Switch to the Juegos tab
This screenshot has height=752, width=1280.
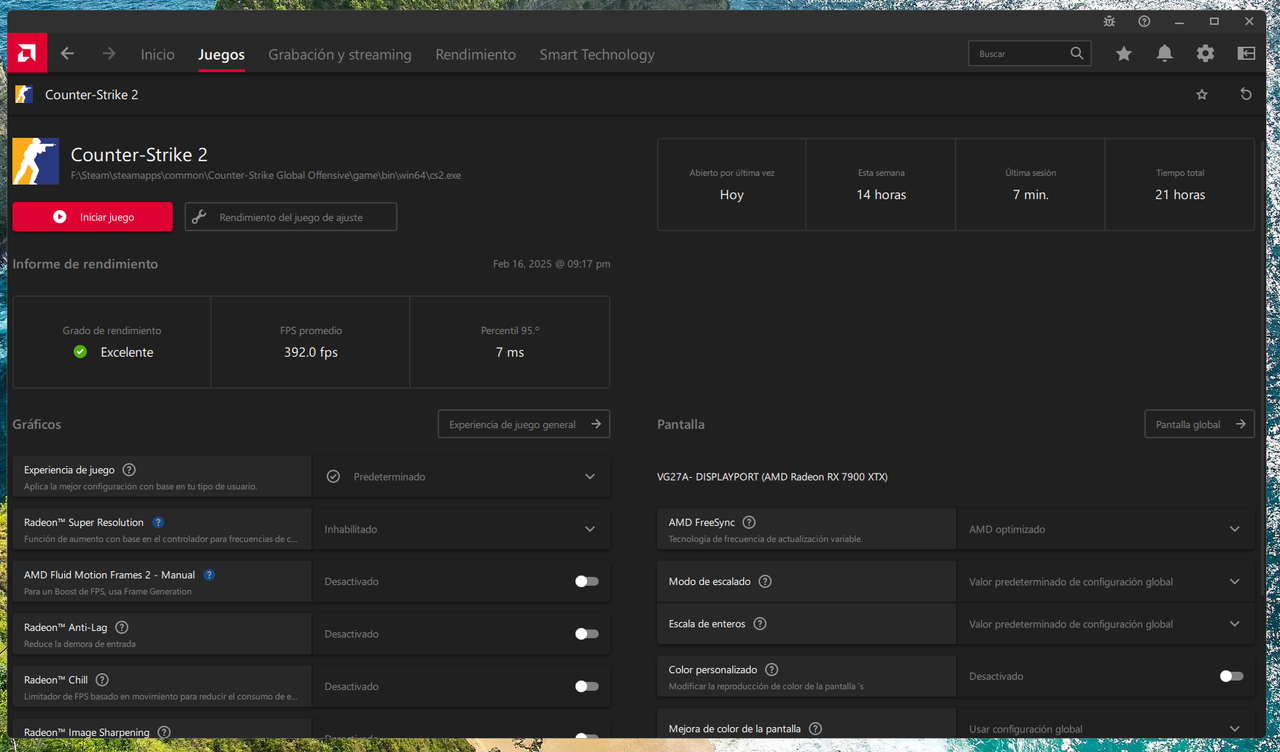point(221,54)
